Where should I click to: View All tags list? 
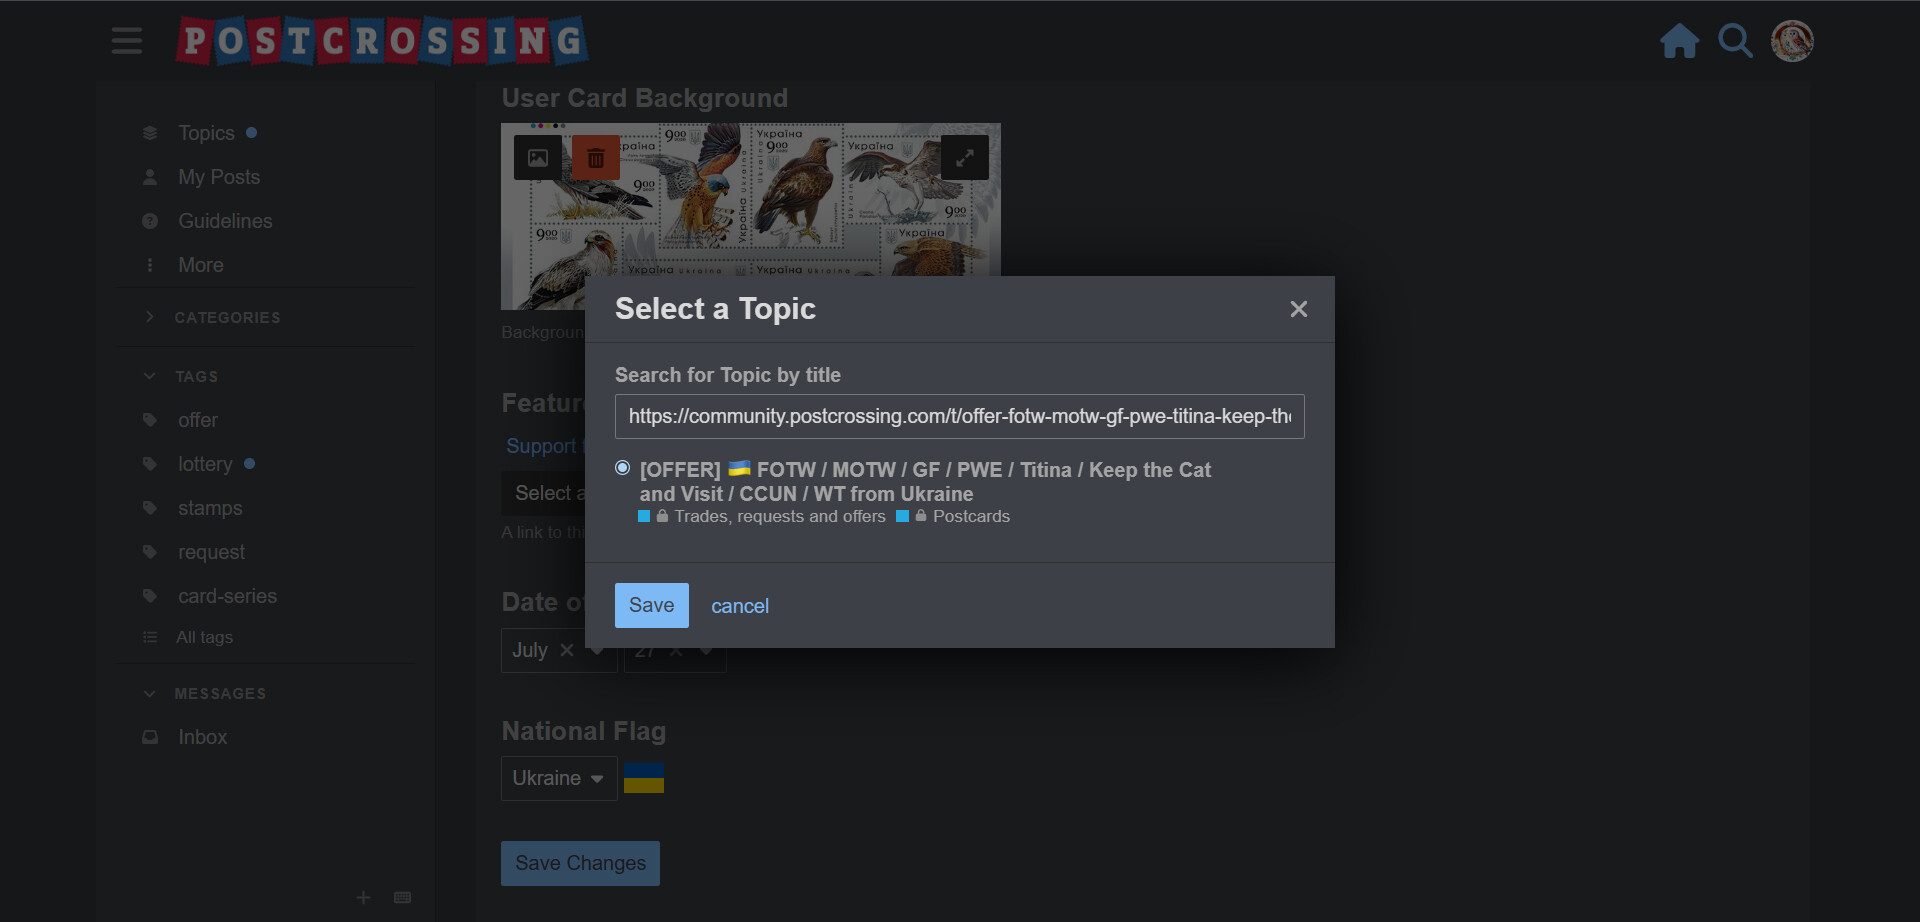pos(204,637)
